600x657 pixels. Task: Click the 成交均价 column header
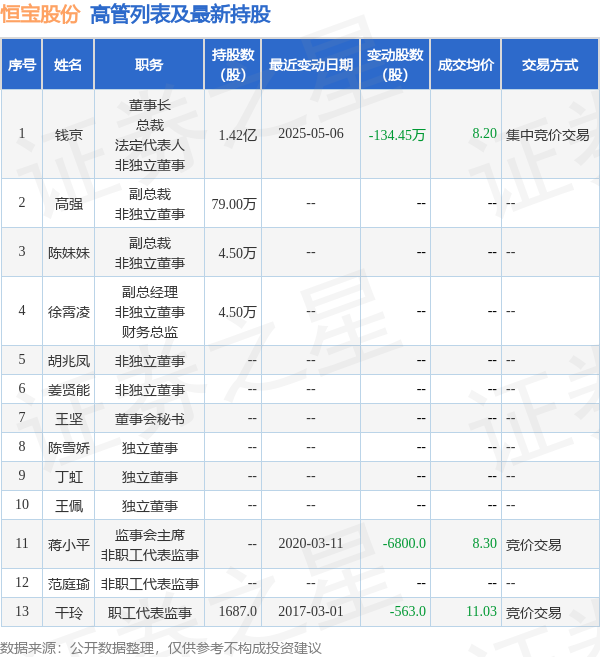(466, 65)
